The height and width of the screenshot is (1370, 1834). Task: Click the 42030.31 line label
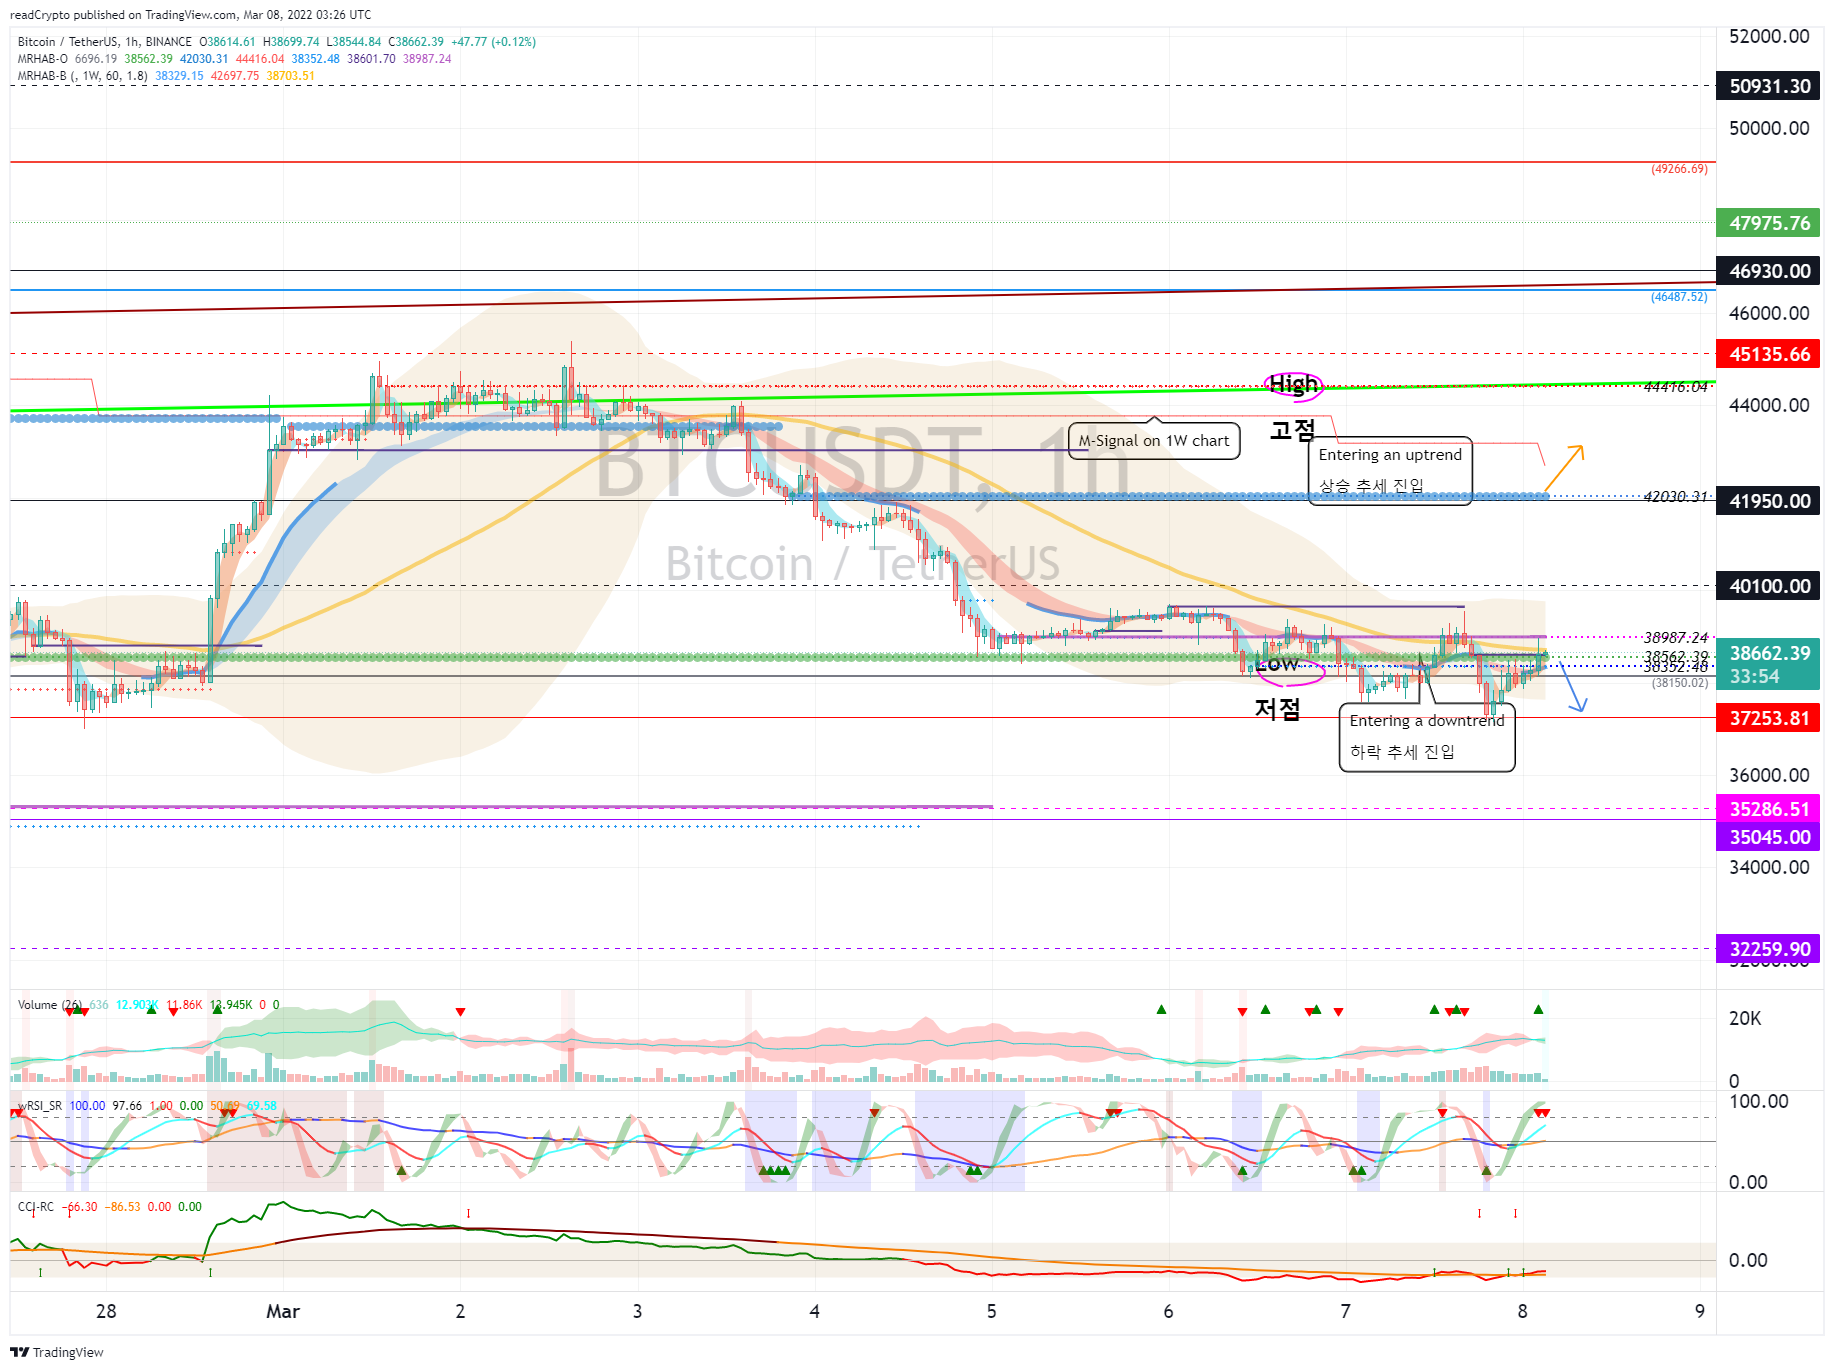point(1675,496)
